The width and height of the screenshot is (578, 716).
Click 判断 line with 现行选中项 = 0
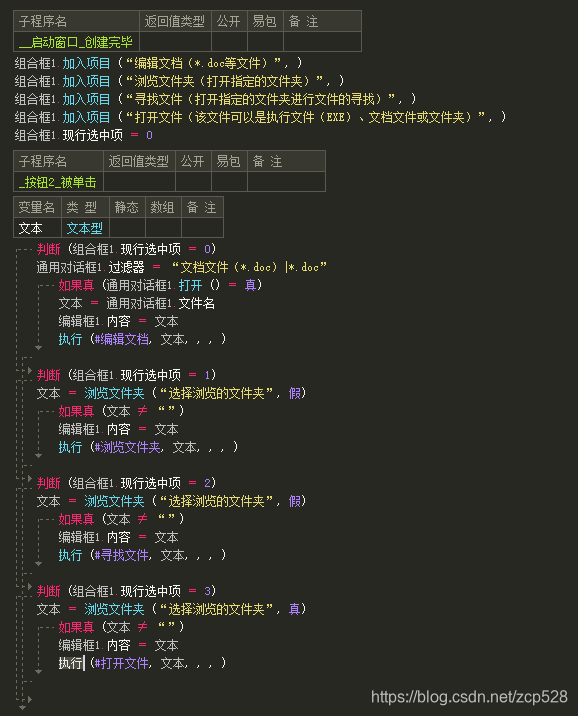coord(126,249)
